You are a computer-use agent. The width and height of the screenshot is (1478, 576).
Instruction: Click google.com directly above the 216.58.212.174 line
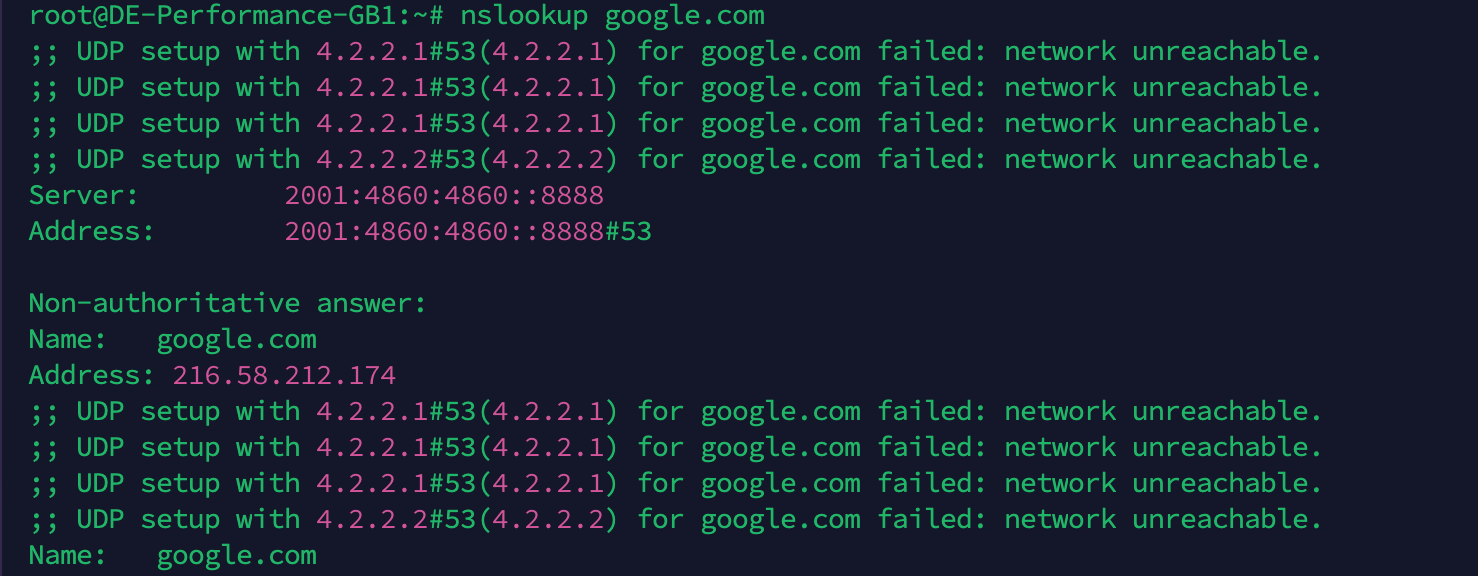236,339
